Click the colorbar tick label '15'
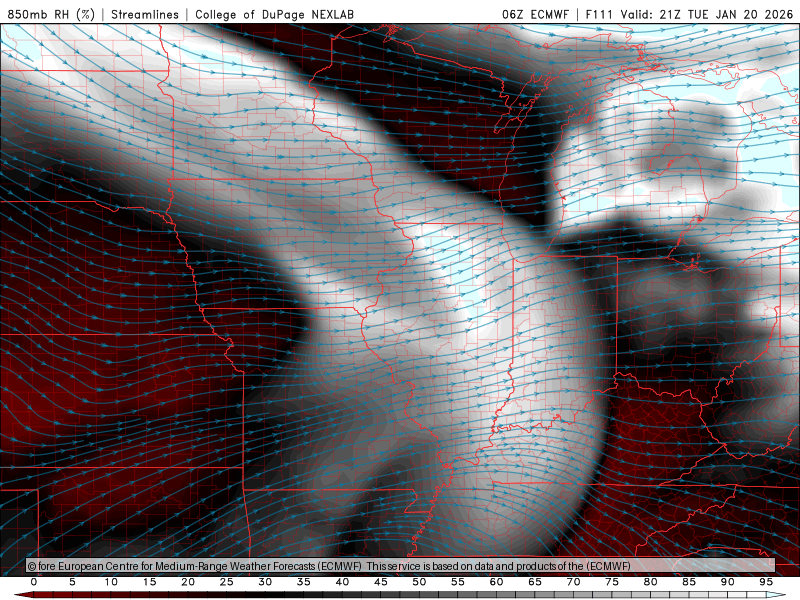Image resolution: width=800 pixels, height=600 pixels. (x=149, y=582)
